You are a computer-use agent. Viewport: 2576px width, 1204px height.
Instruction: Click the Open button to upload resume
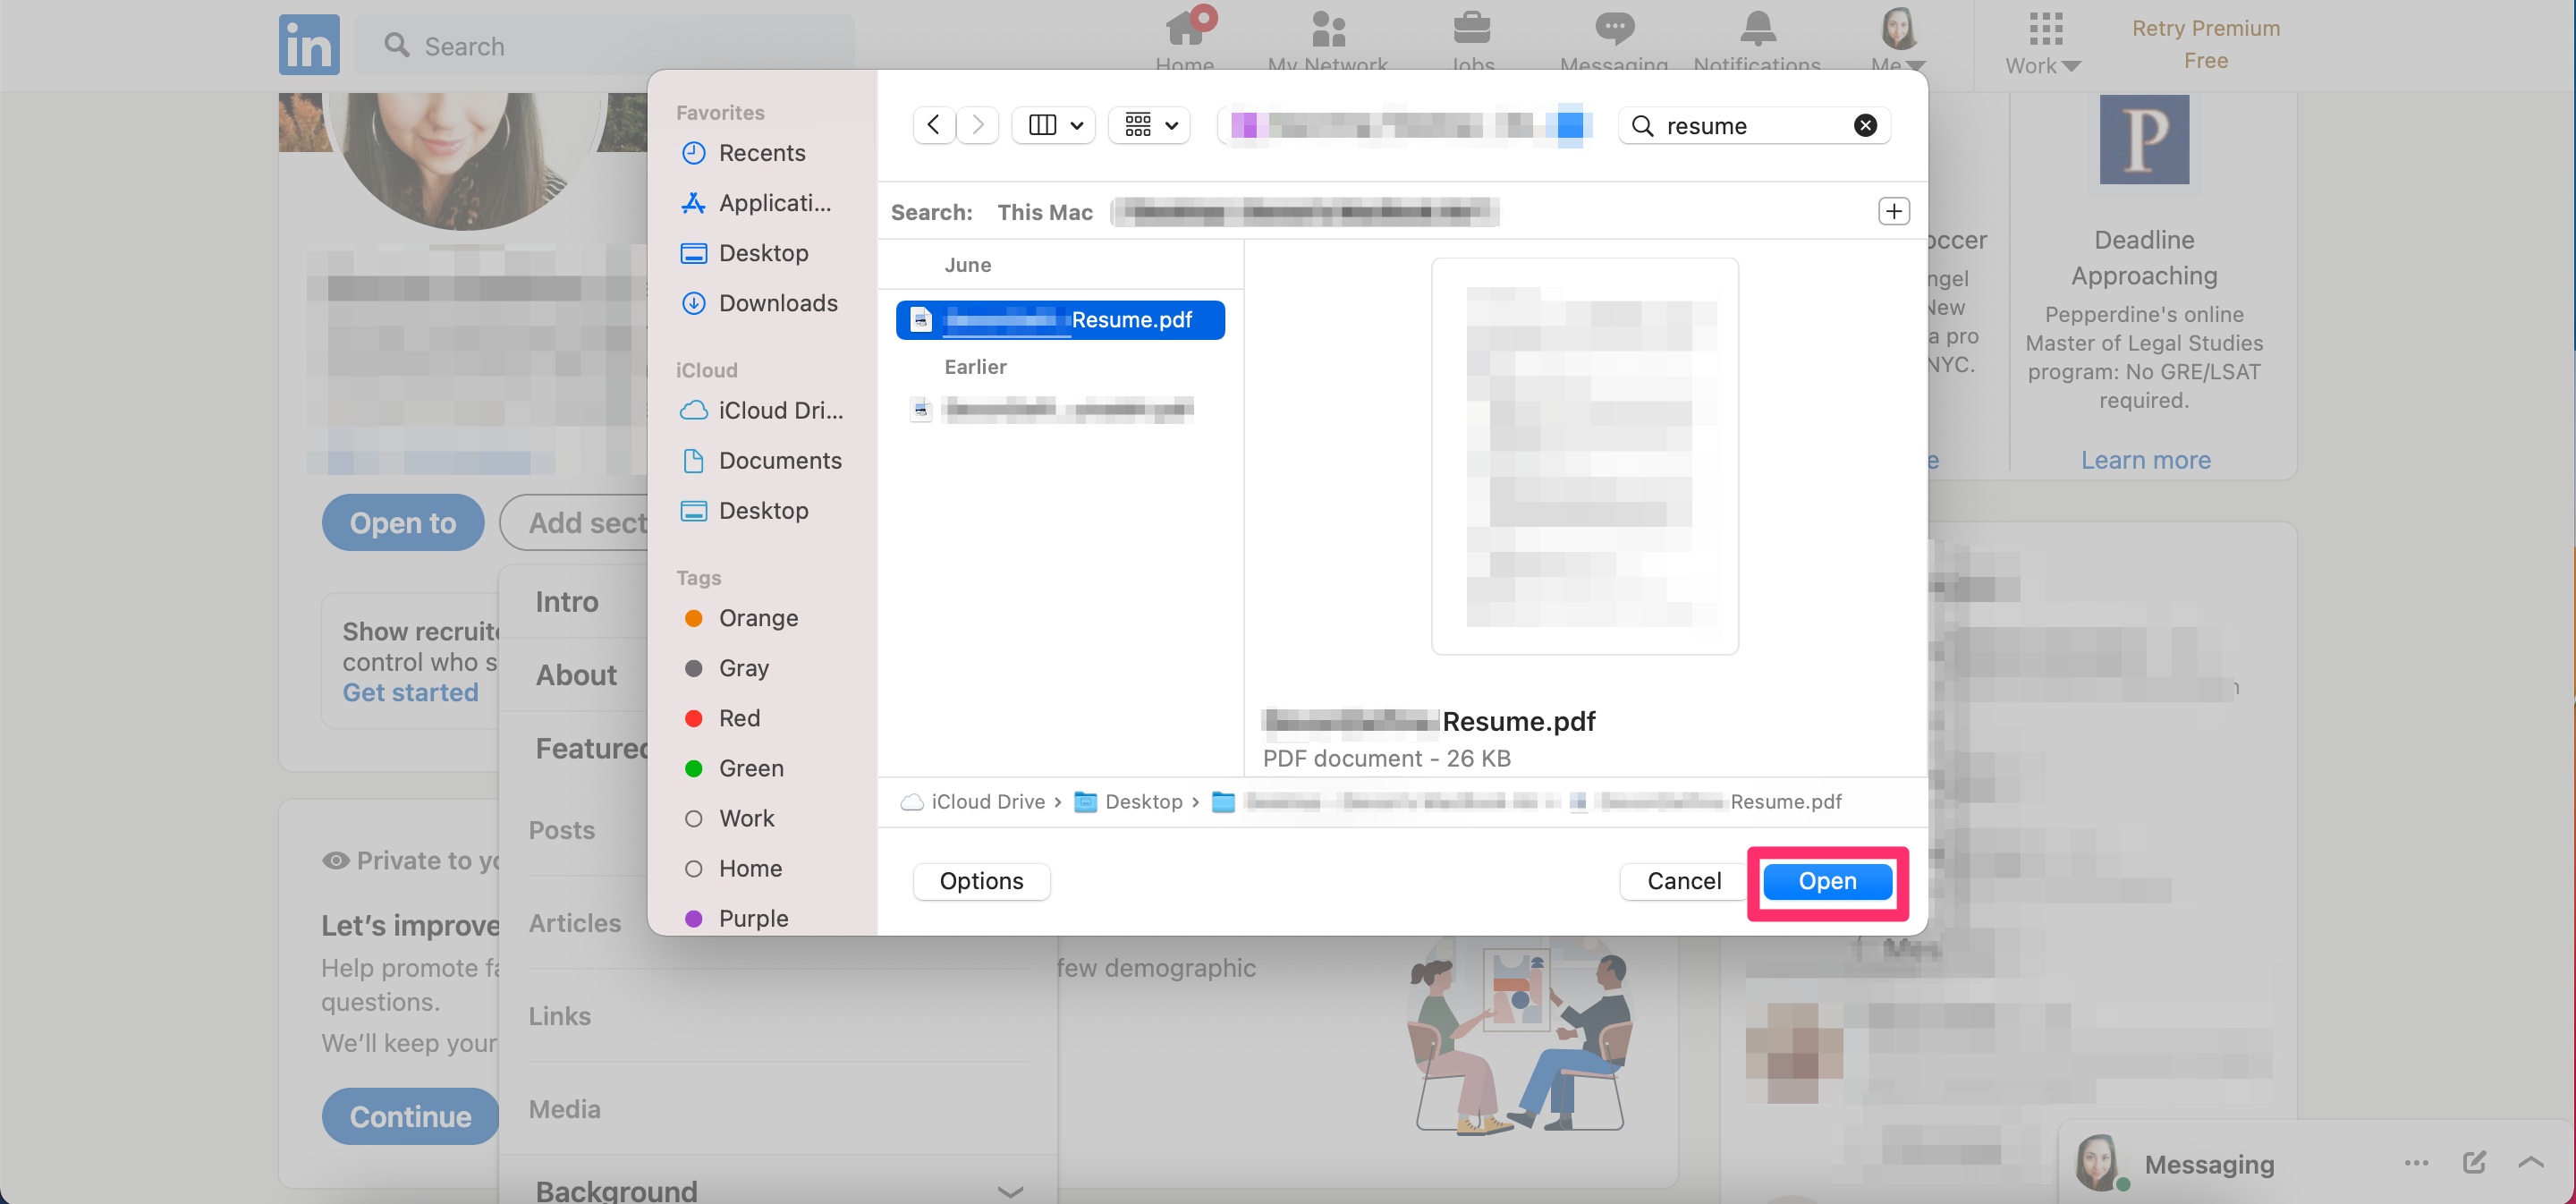[x=1826, y=878]
